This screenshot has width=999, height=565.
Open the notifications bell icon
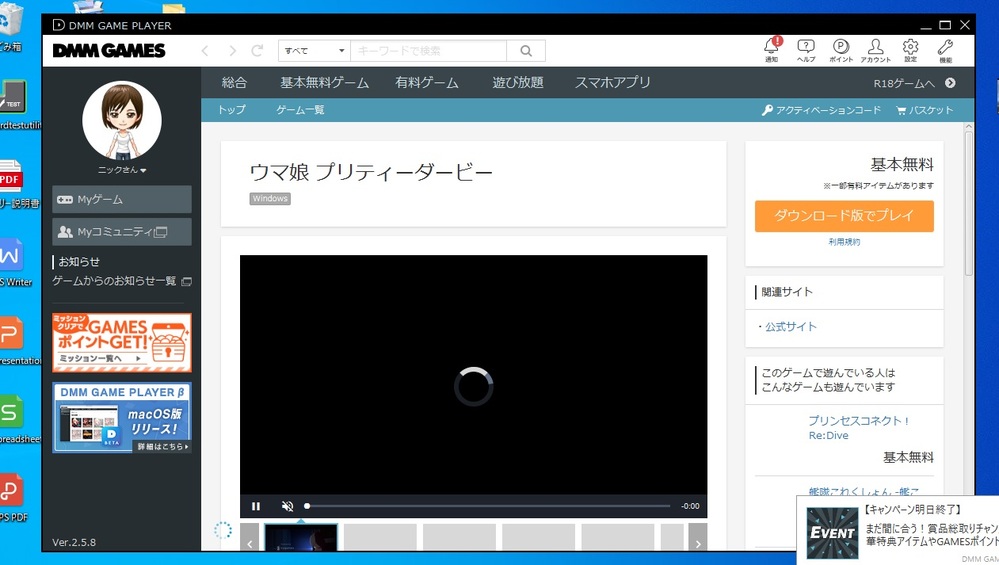(x=771, y=48)
